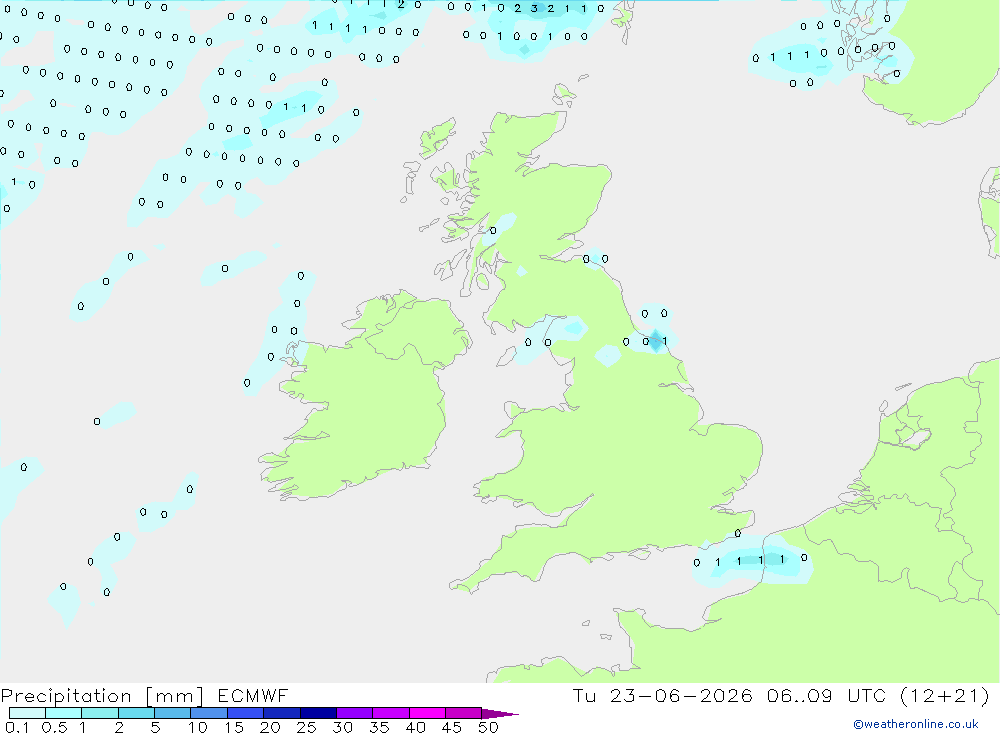Select the magenta 40–45 mm legend swatch
The width and height of the screenshot is (1000, 733).
click(x=427, y=713)
